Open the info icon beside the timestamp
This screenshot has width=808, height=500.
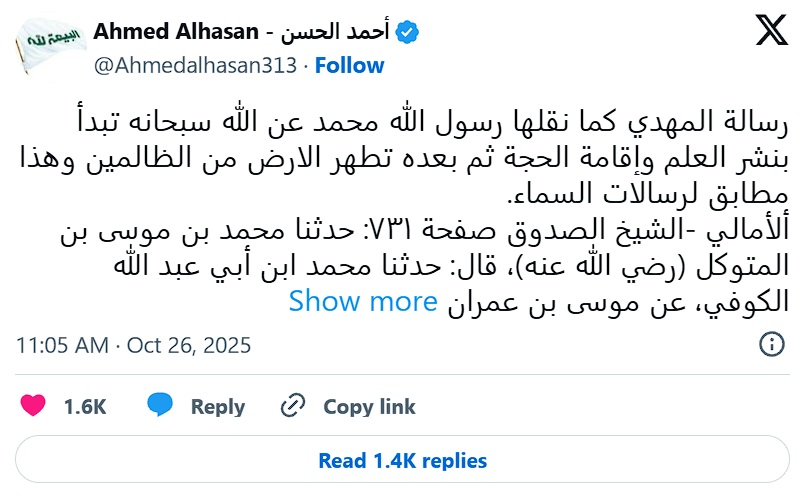pos(771,346)
